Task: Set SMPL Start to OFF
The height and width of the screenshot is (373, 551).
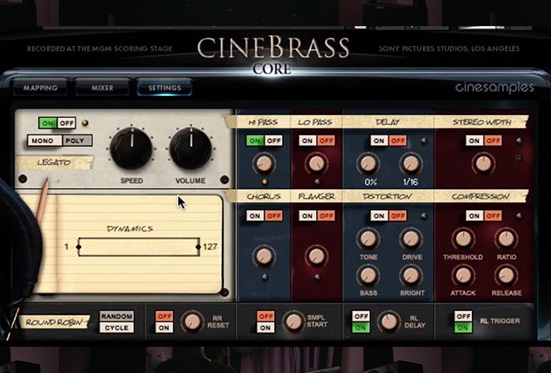Action: coord(265,316)
